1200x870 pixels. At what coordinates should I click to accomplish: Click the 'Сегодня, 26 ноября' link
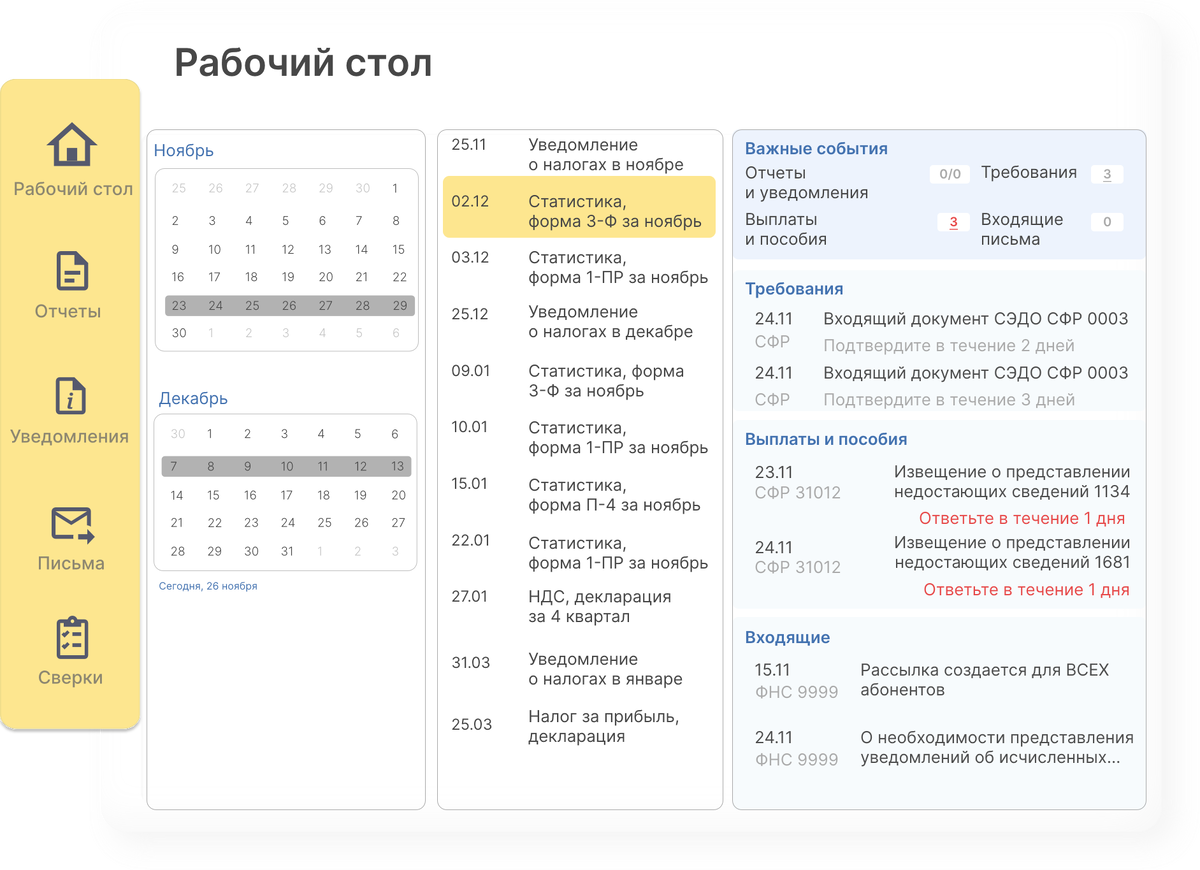pos(208,586)
